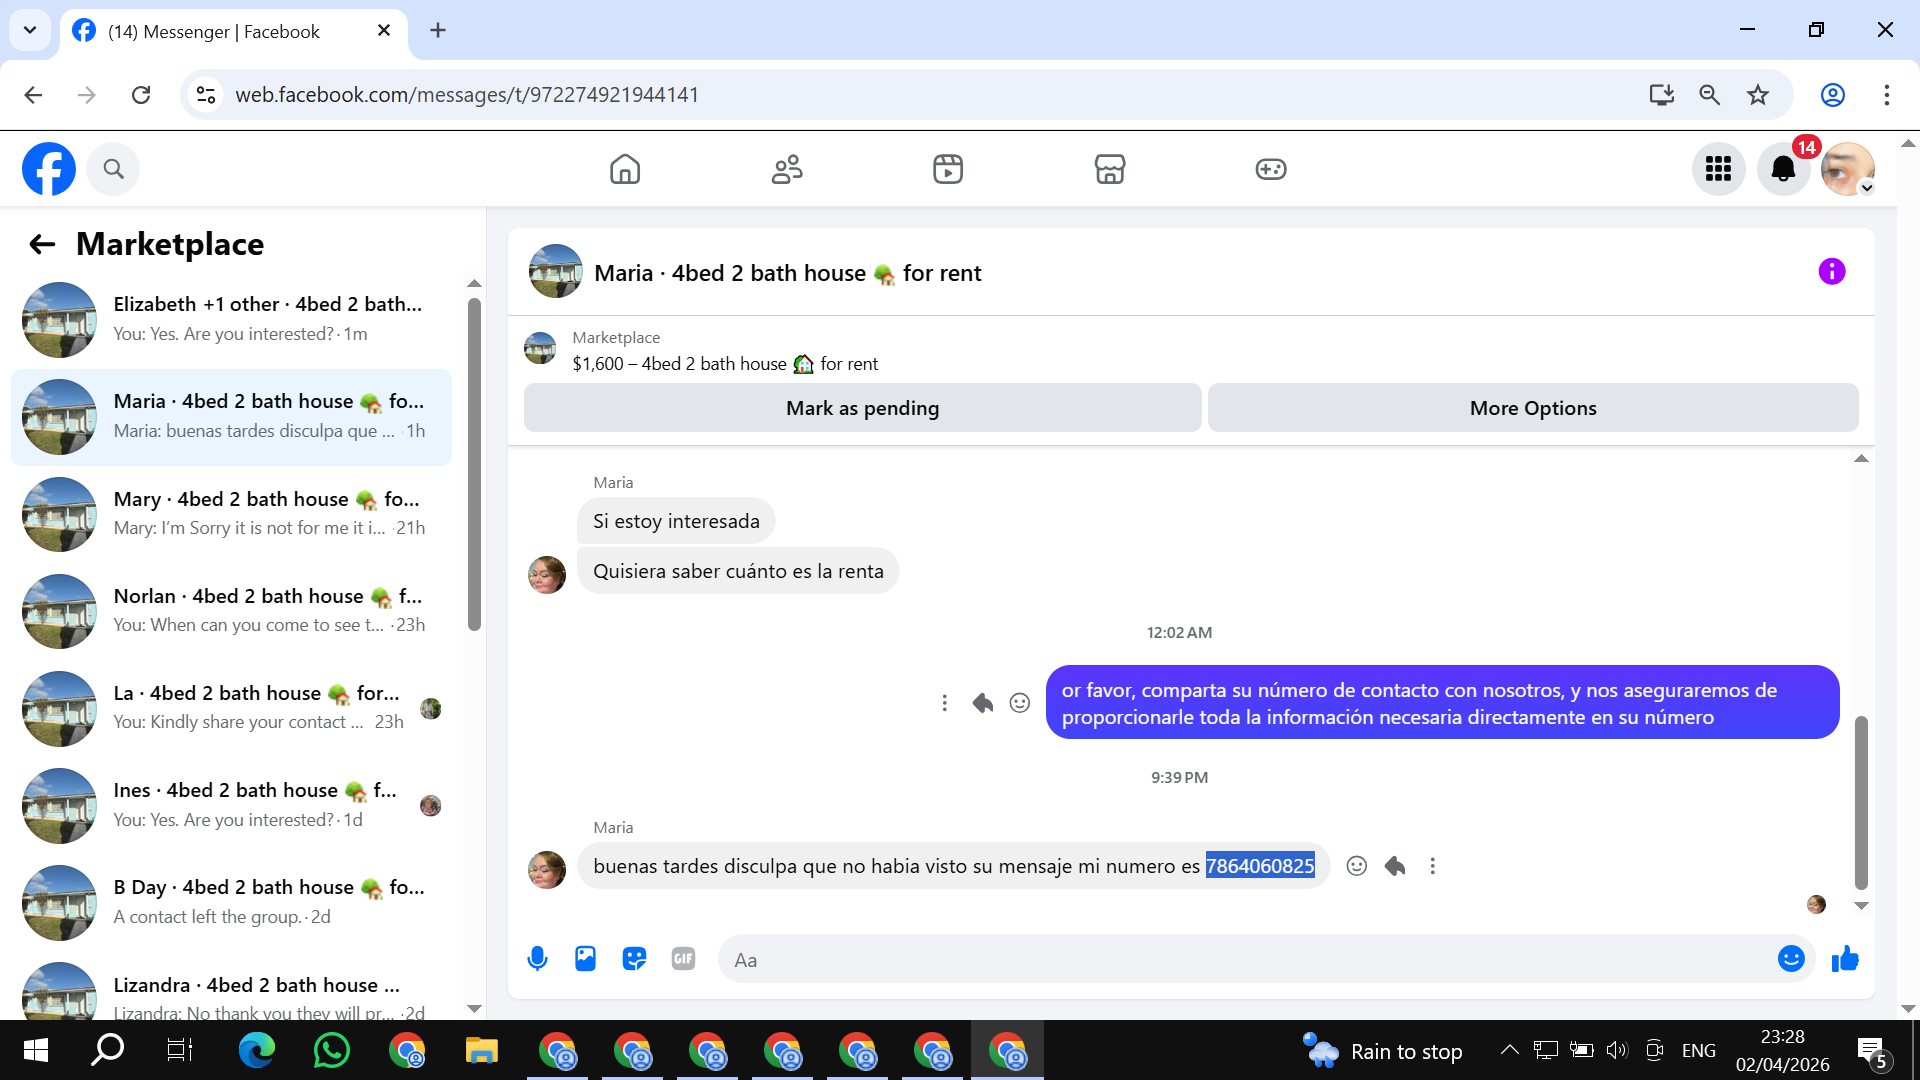Reply to Maria's phone number message

pos(1395,866)
